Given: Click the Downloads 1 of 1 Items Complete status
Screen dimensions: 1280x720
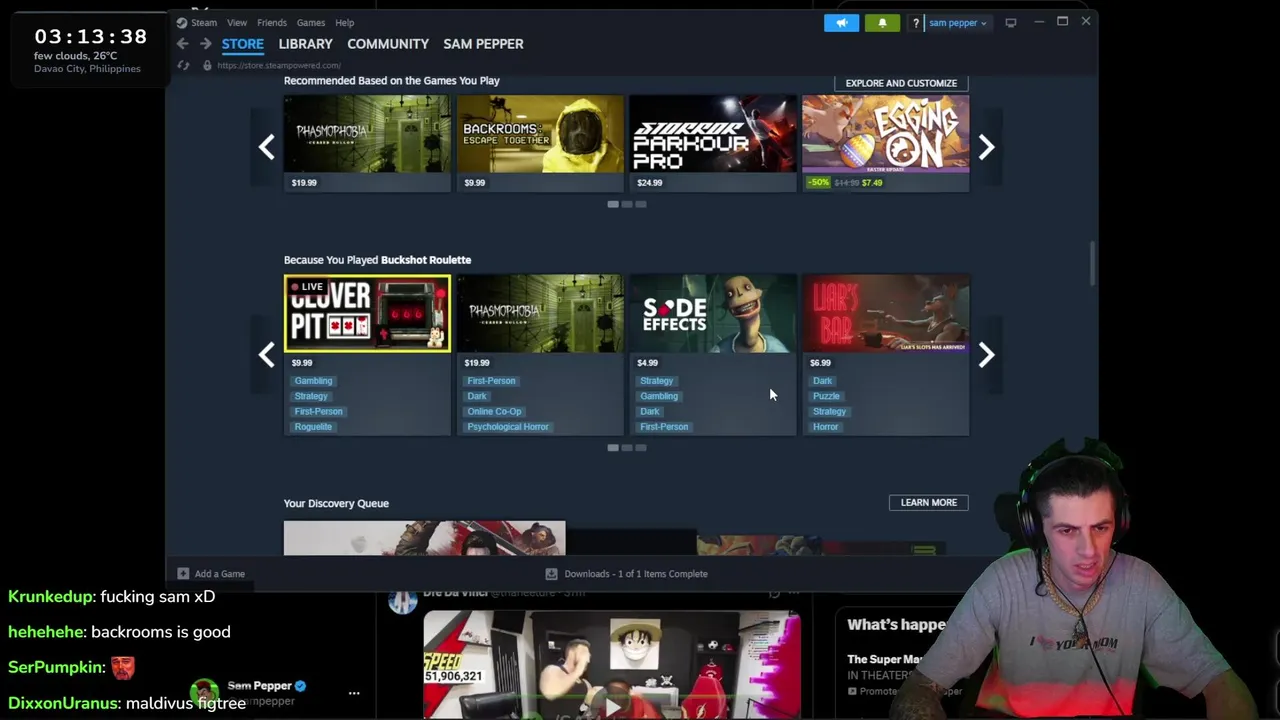Looking at the screenshot, I should 636,574.
